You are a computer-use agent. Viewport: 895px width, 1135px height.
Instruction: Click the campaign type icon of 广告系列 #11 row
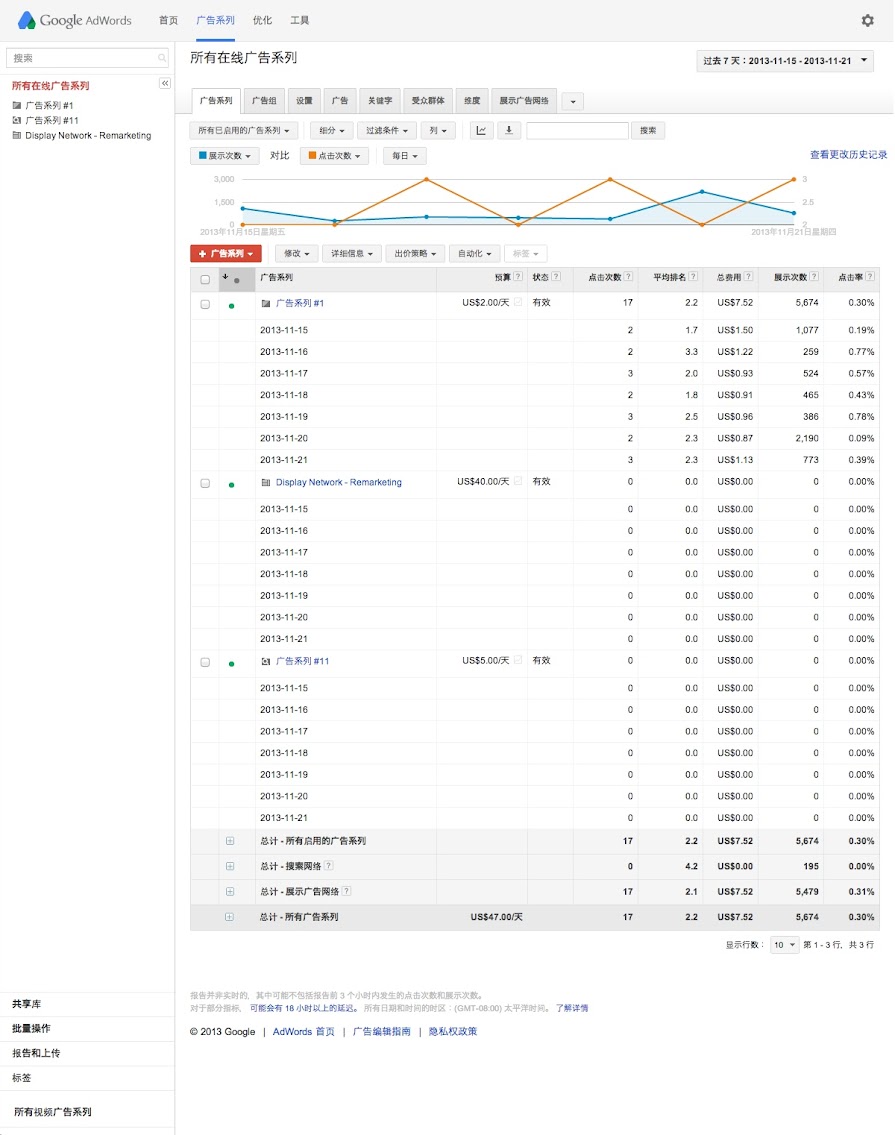(266, 662)
